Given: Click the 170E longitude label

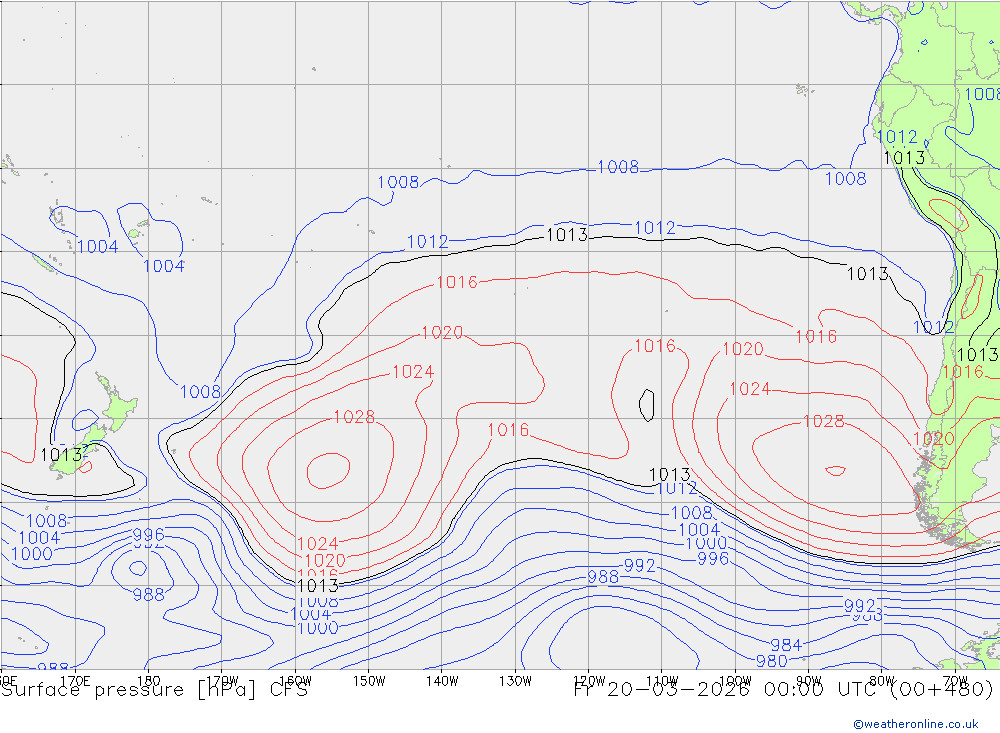Looking at the screenshot, I should pyautogui.click(x=75, y=681).
